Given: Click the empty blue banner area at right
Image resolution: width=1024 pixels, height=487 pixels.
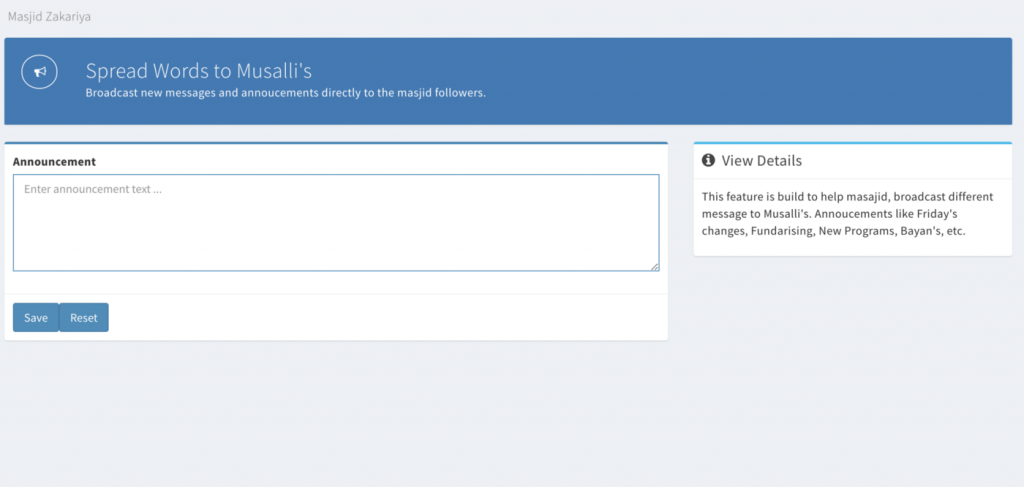Looking at the screenshot, I should (800, 80).
